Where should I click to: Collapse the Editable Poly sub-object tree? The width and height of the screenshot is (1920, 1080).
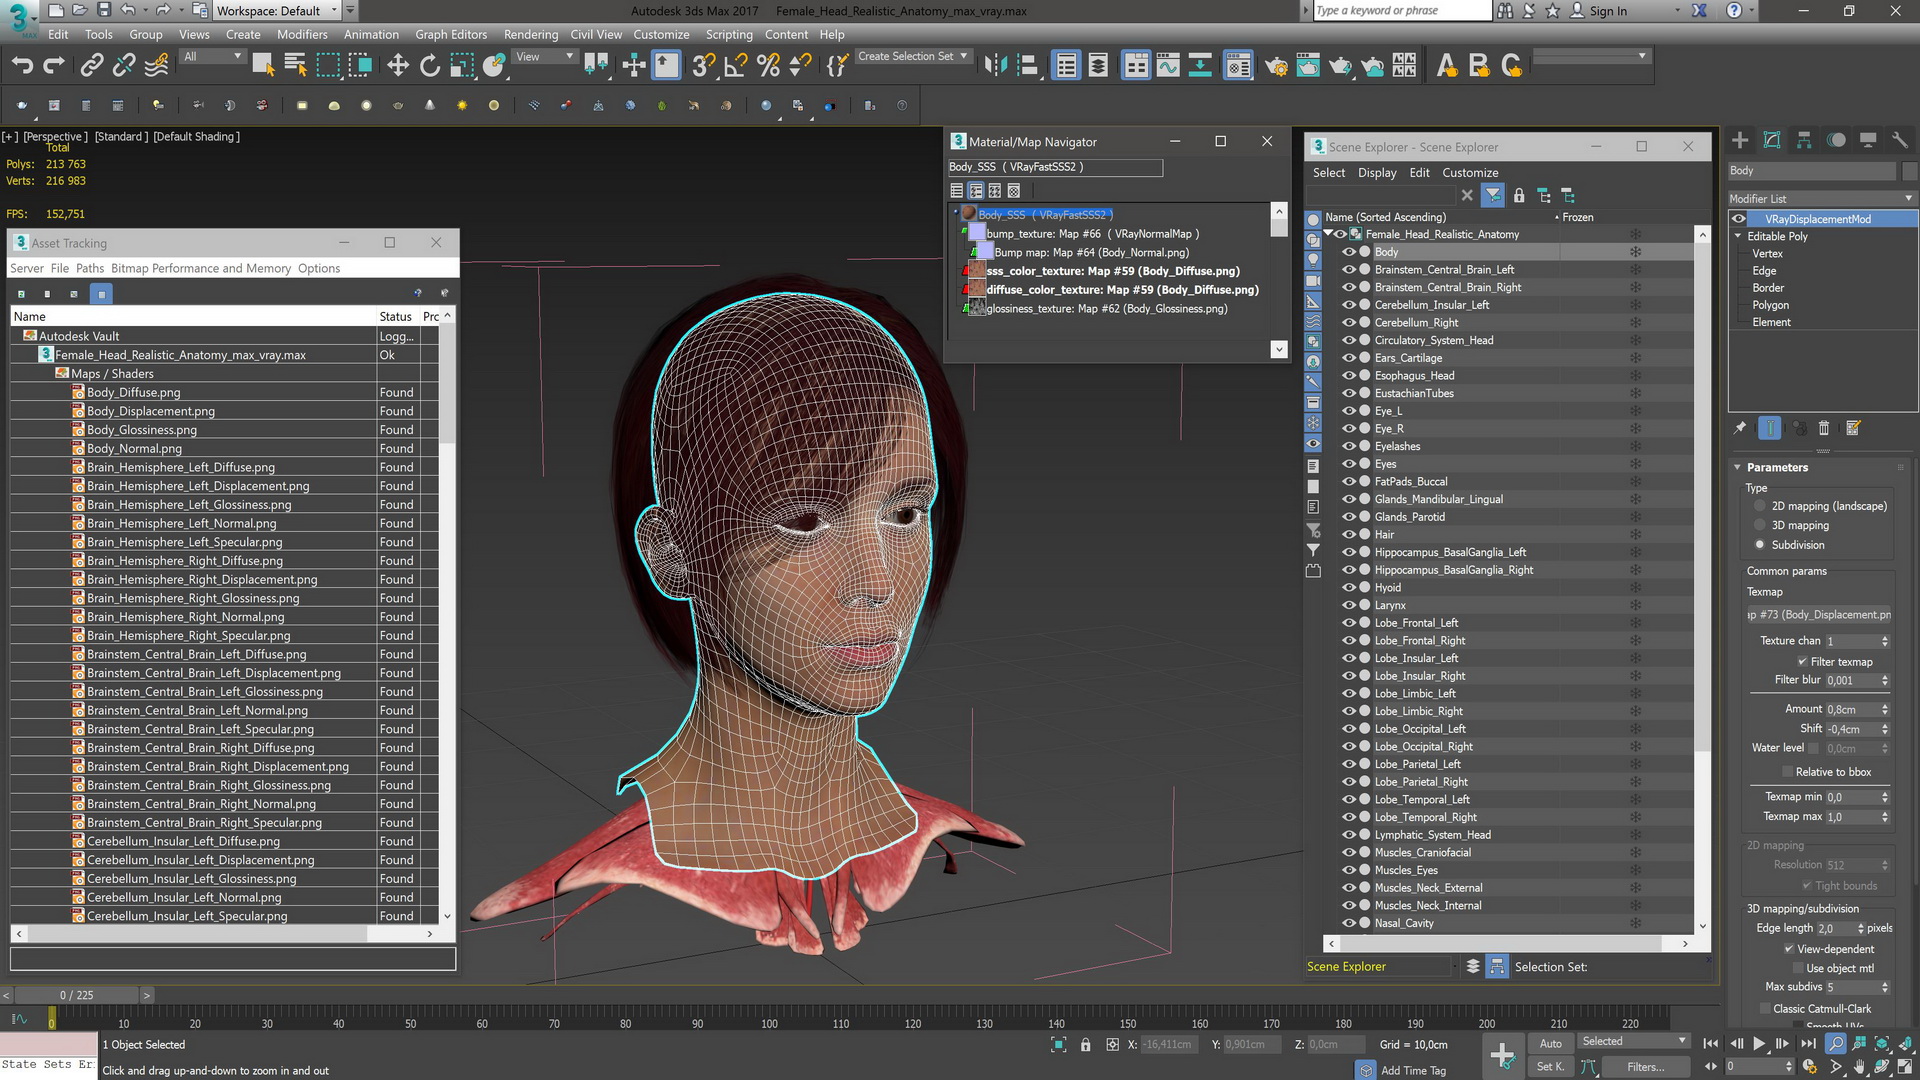(x=1739, y=236)
